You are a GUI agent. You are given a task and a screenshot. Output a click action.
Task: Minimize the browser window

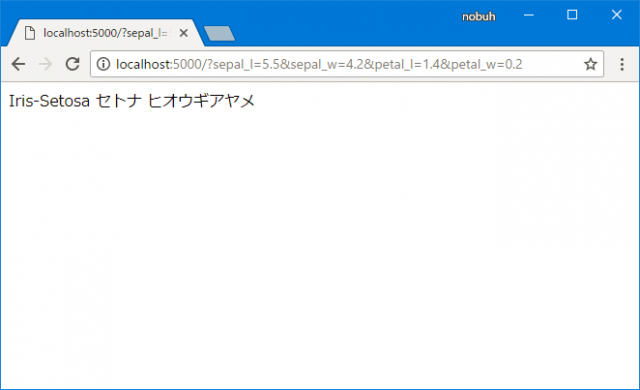click(529, 15)
